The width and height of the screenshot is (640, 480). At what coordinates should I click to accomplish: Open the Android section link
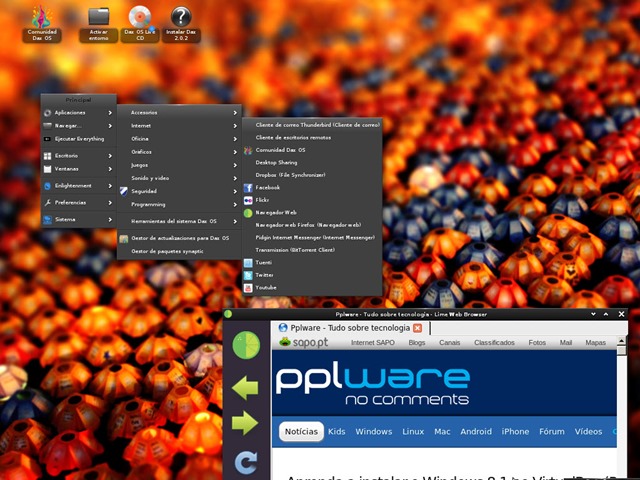(476, 432)
